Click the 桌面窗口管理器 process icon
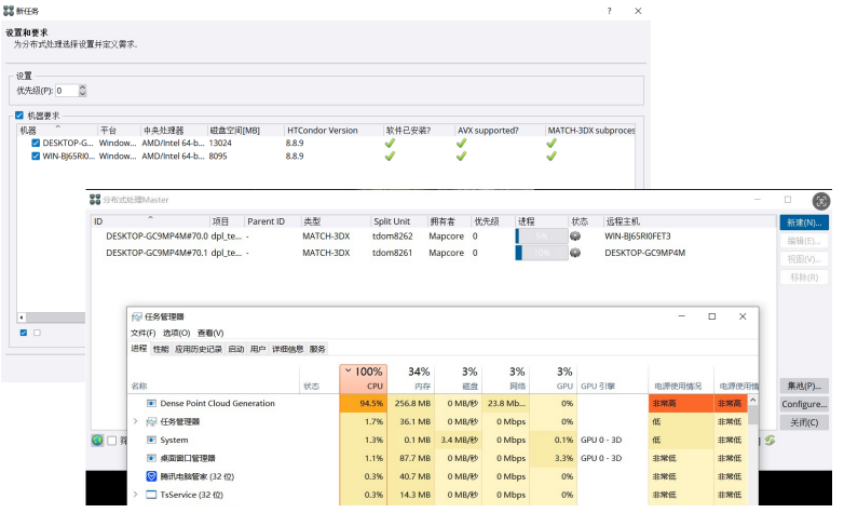 (152, 458)
